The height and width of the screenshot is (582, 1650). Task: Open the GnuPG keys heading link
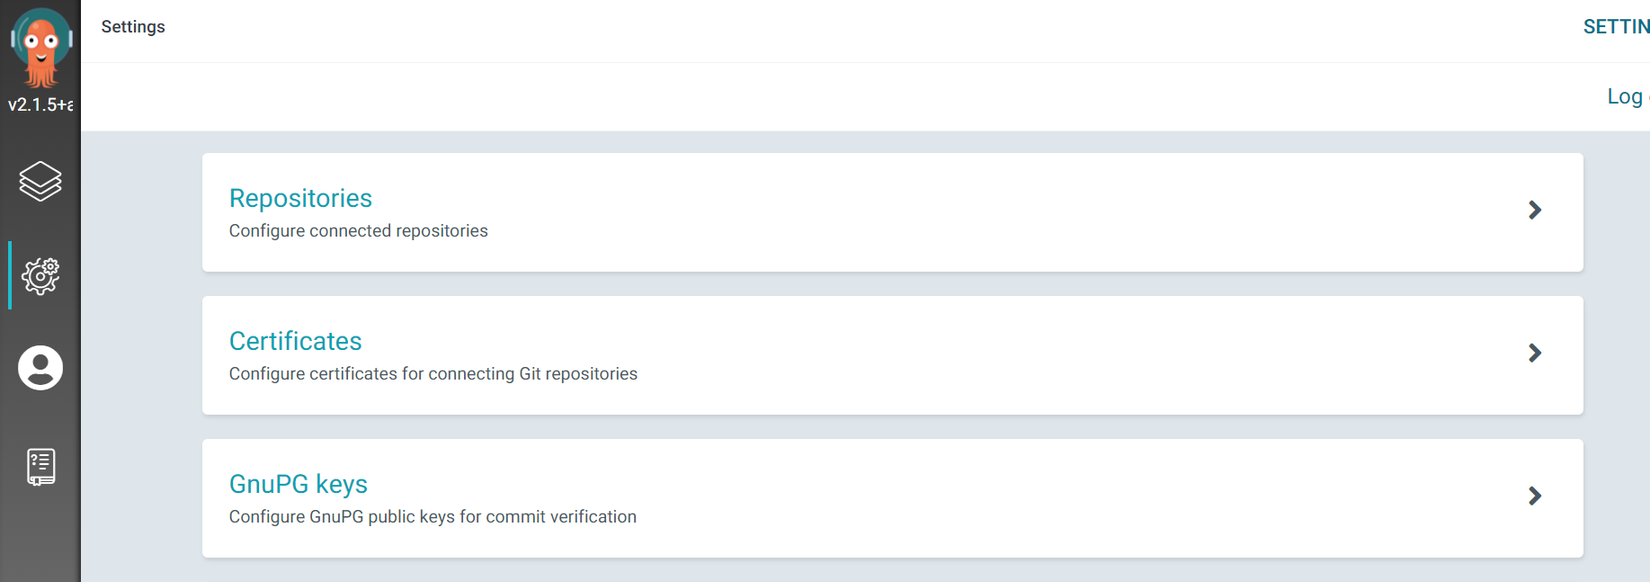298,484
